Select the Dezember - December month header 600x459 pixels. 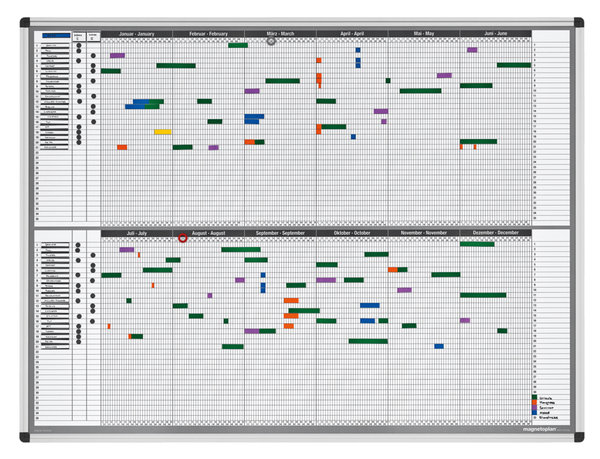point(495,233)
